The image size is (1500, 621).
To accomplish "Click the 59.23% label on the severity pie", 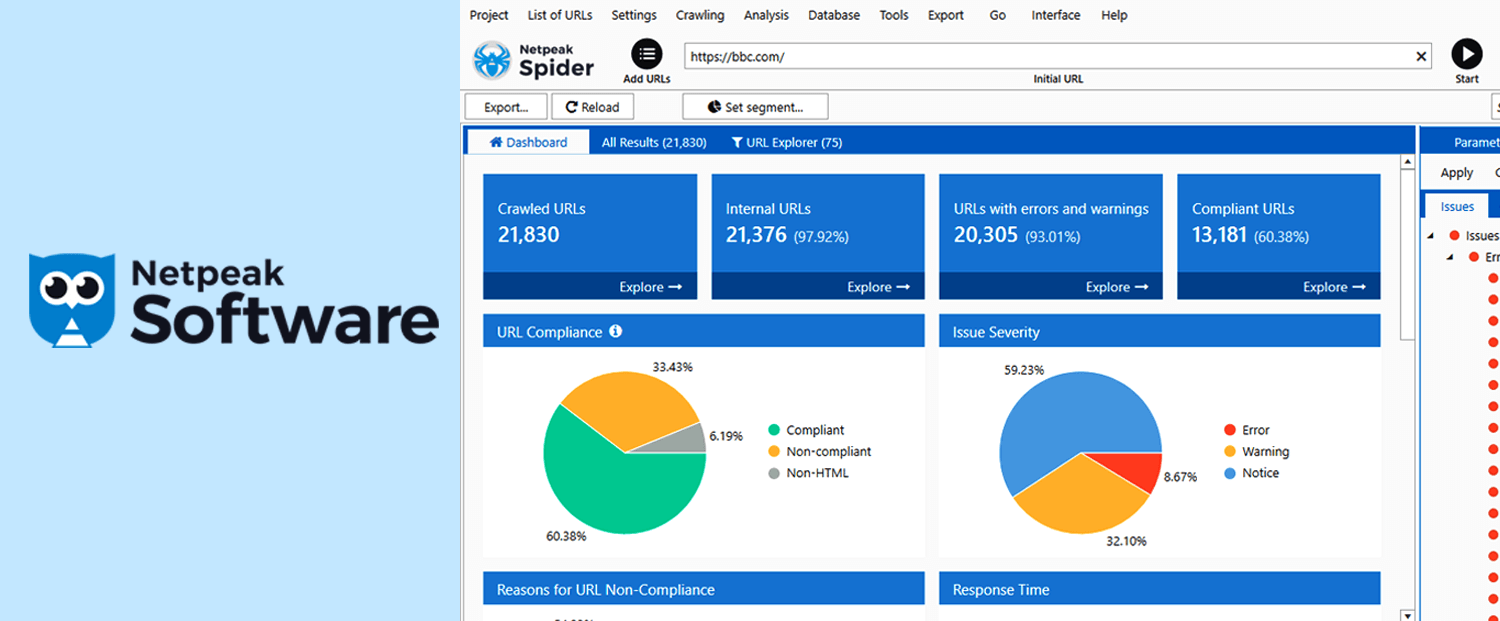I will coord(1024,370).
